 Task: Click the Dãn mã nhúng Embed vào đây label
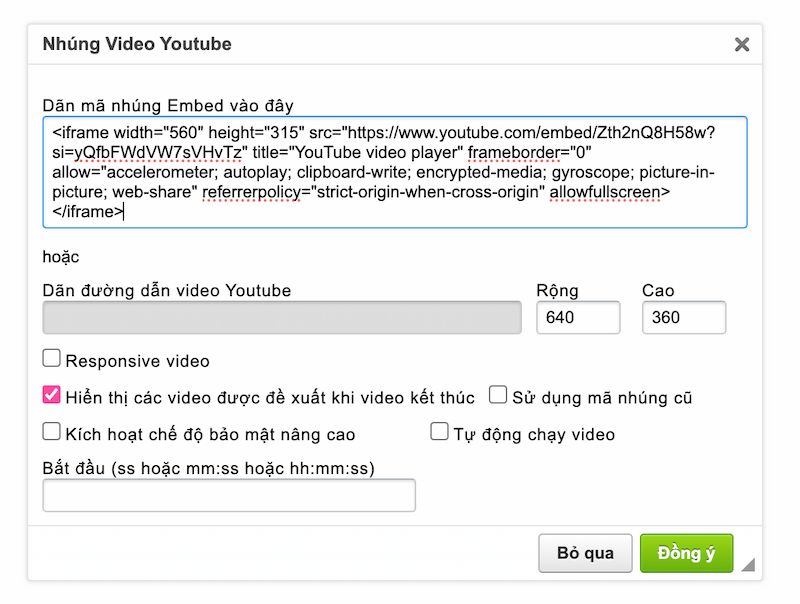coord(168,105)
